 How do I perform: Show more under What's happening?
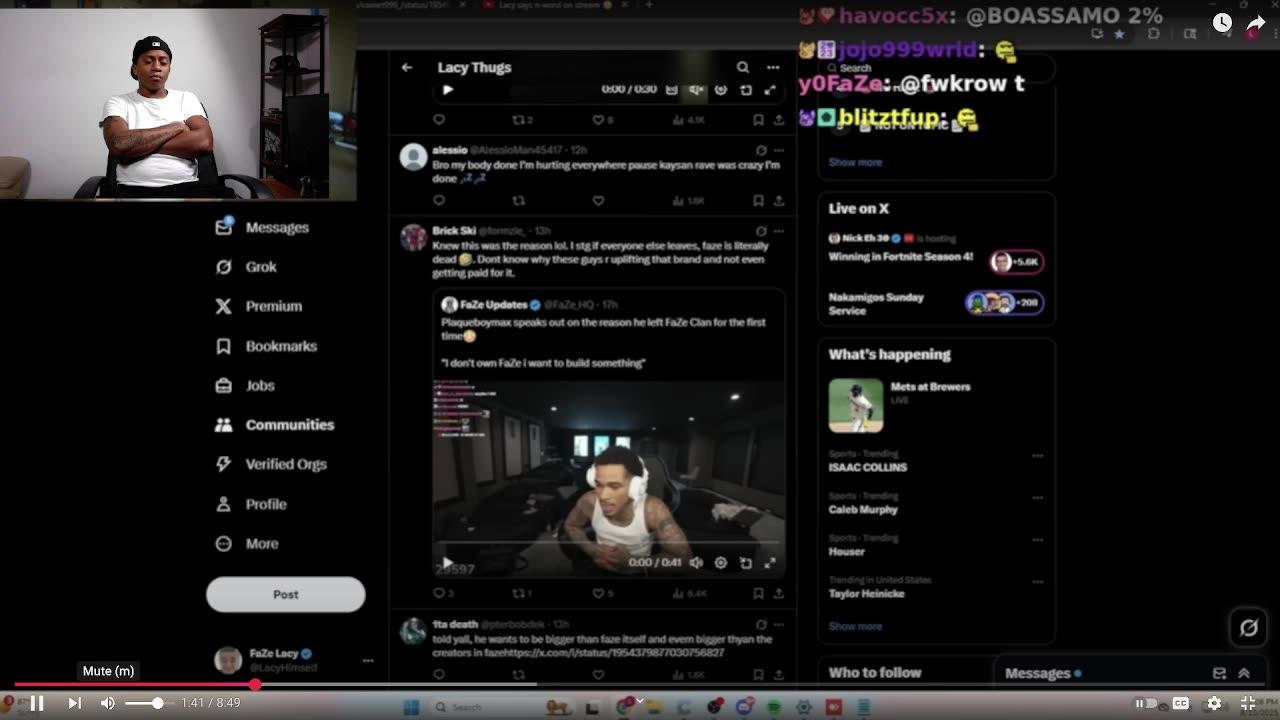point(855,626)
